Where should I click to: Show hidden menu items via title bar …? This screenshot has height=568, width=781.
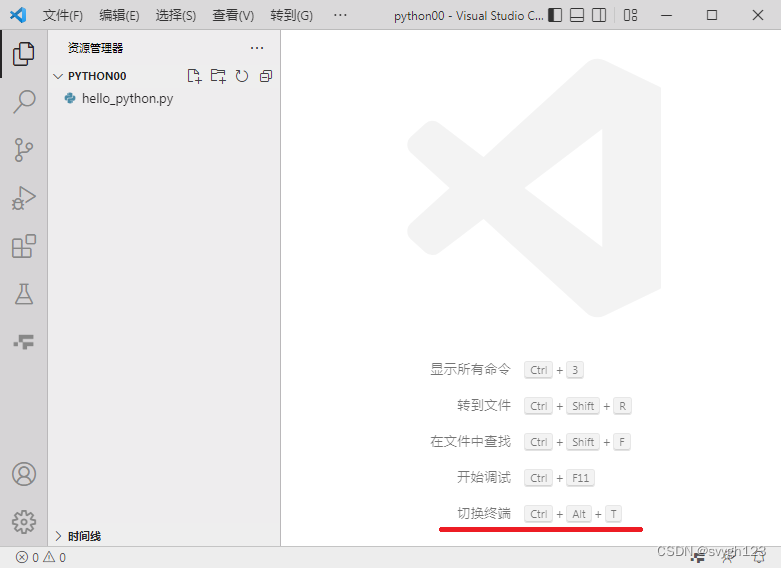pos(340,15)
